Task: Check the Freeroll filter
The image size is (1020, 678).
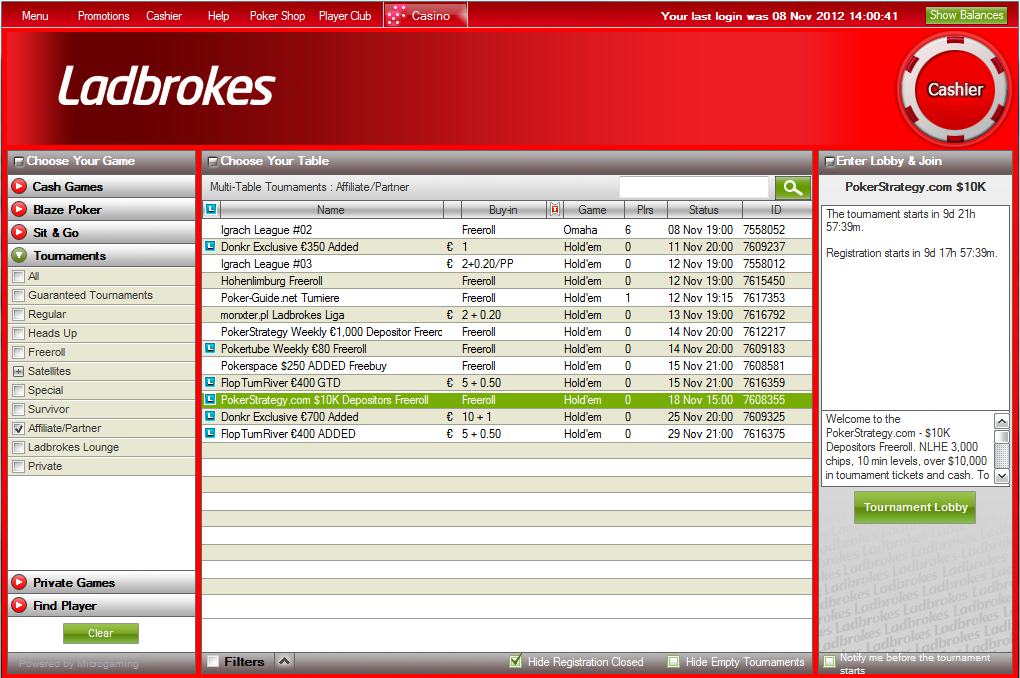Action: [19, 352]
